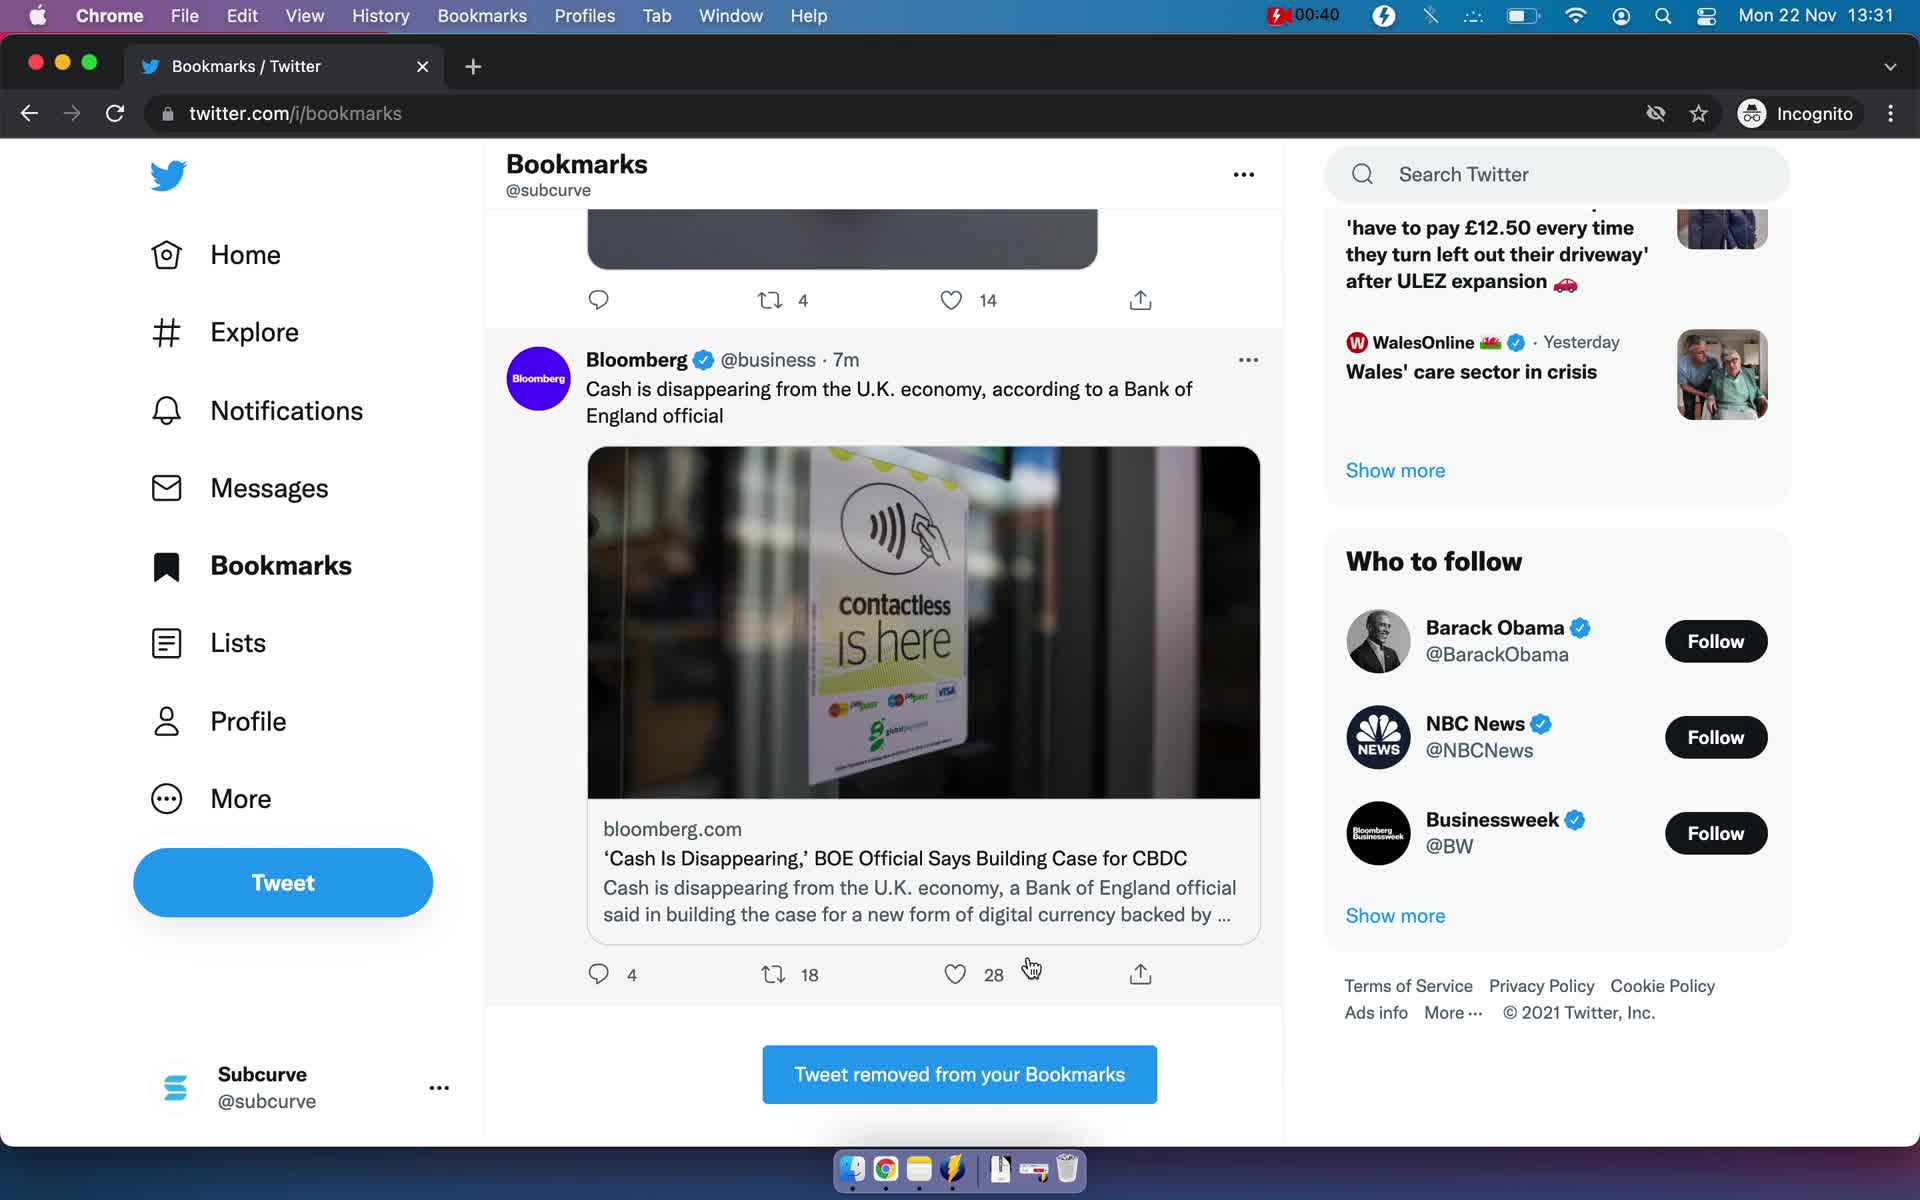The height and width of the screenshot is (1200, 1920).
Task: Click the Bookmarks page options ellipsis
Action: pos(1244,174)
